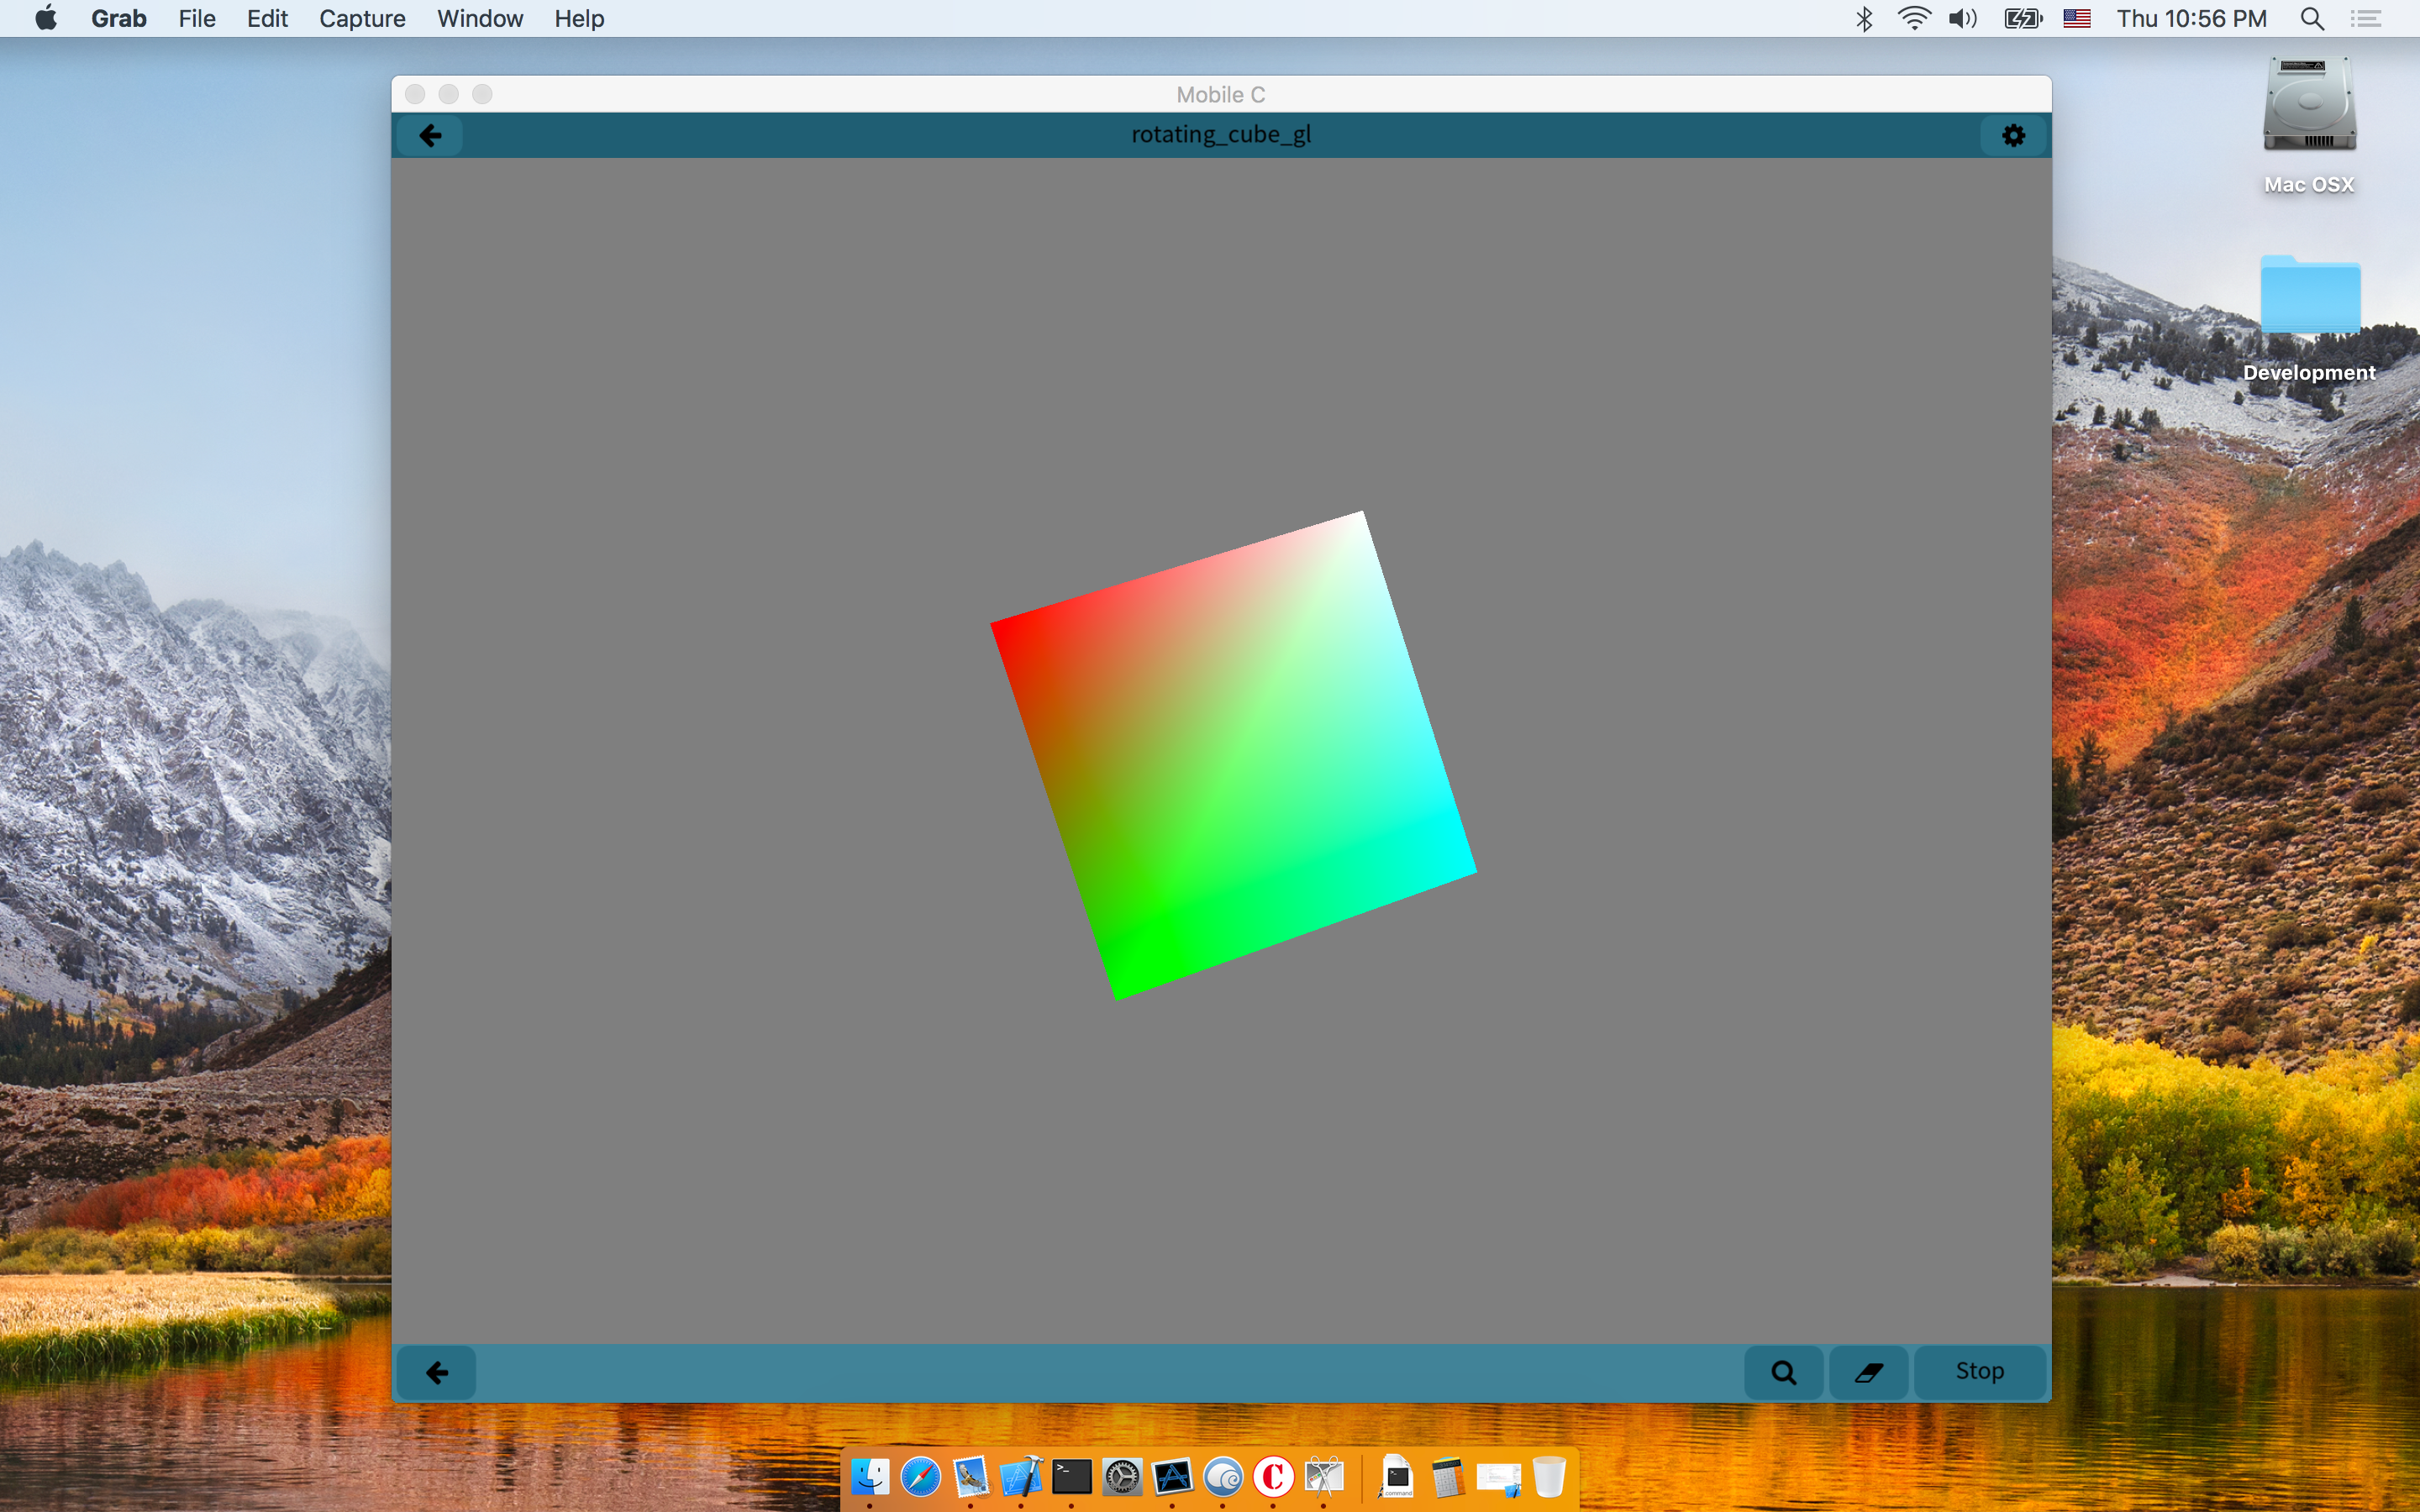The width and height of the screenshot is (2420, 1512).
Task: Click the Spotlight search icon in menu bar
Action: (x=2312, y=19)
